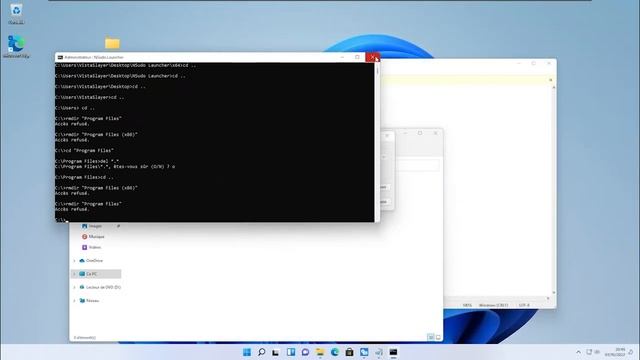
Task: Open Task View from taskbar
Action: [276, 352]
